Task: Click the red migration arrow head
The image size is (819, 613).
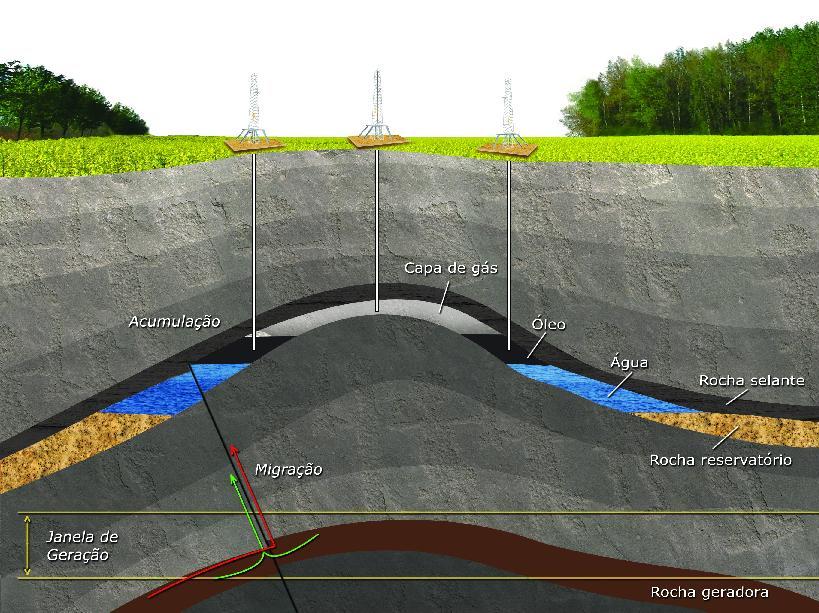Action: 234,451
